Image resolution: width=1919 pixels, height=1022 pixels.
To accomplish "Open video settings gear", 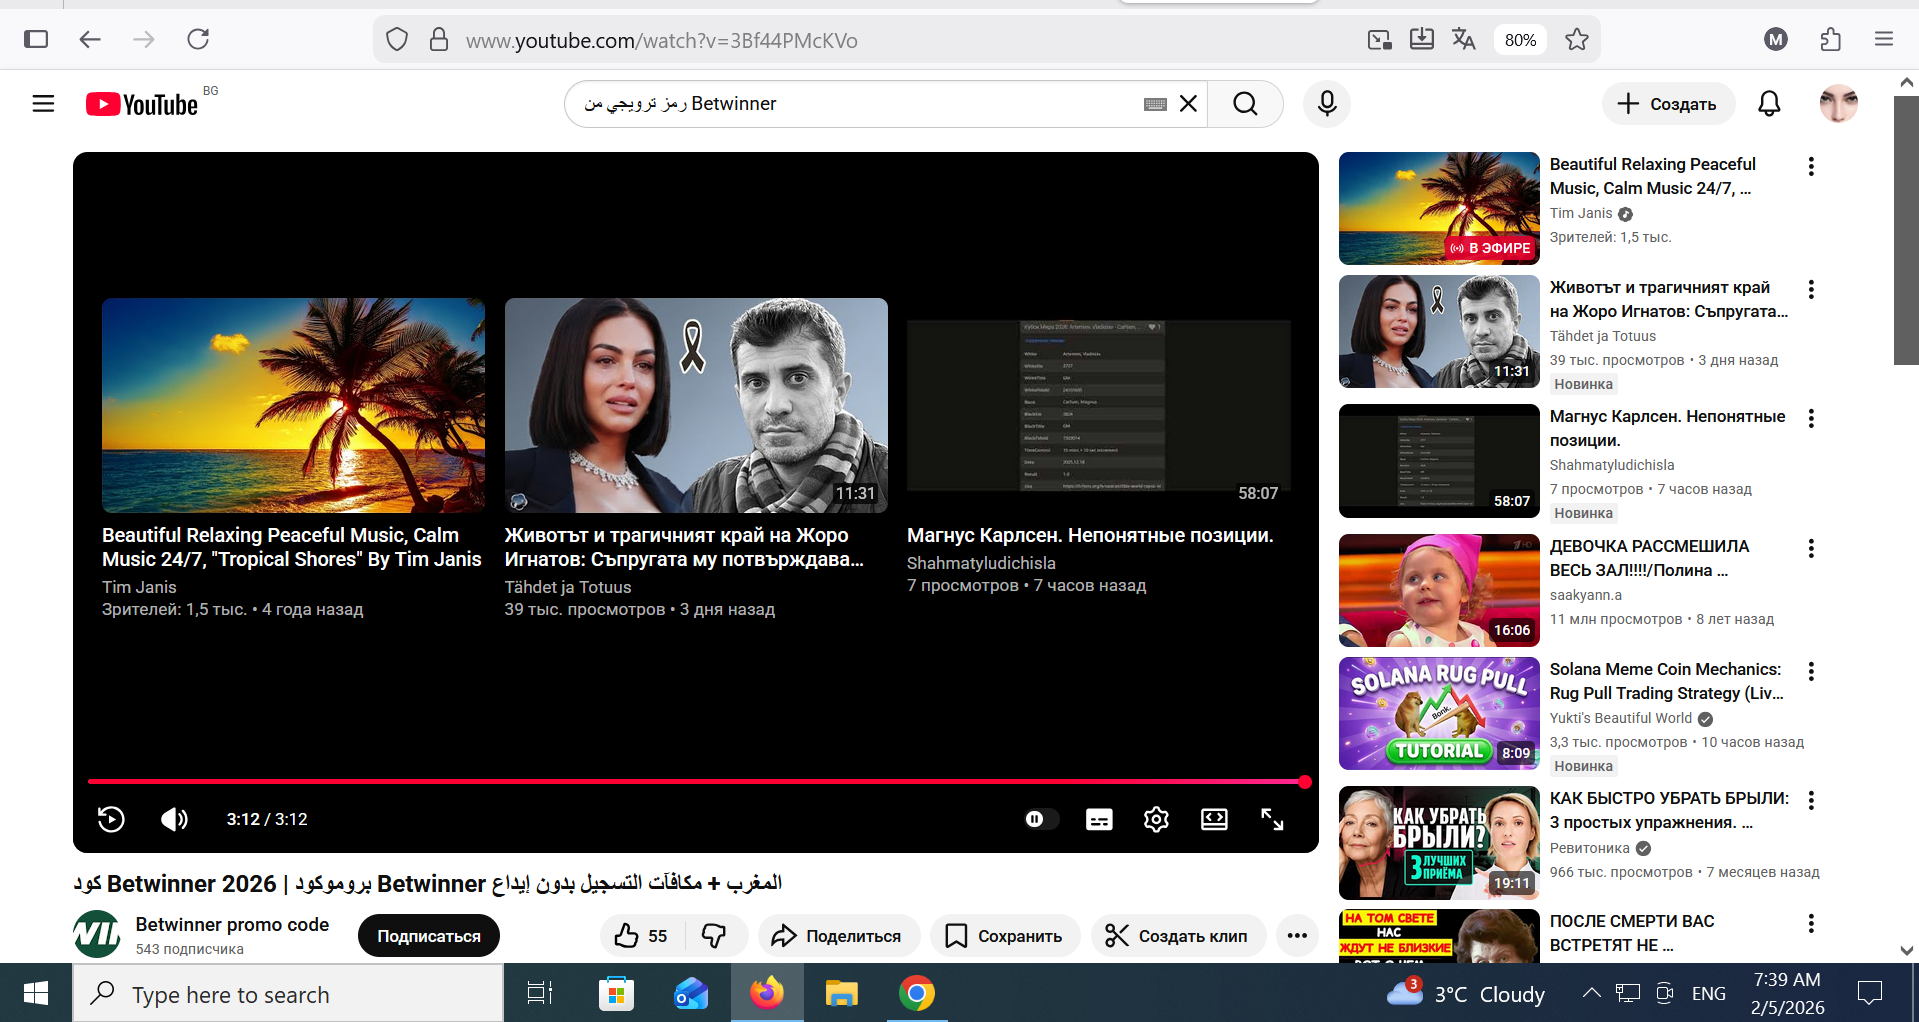I will [x=1156, y=819].
